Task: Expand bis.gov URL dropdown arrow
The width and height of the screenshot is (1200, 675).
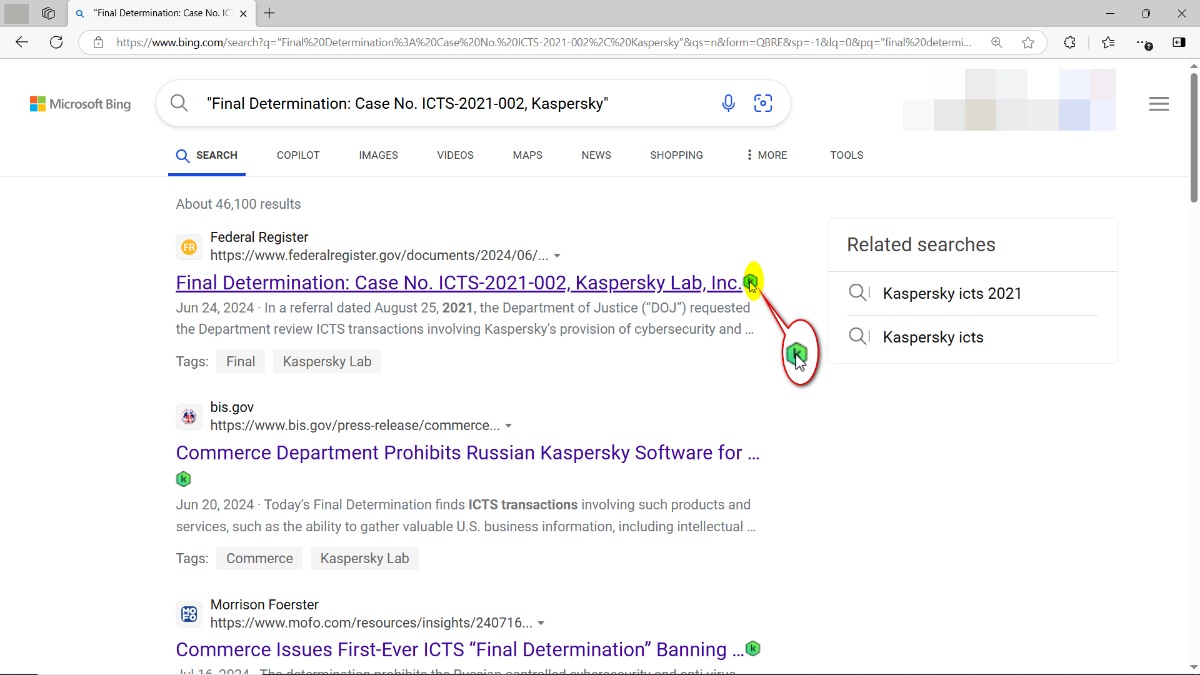Action: 508,426
